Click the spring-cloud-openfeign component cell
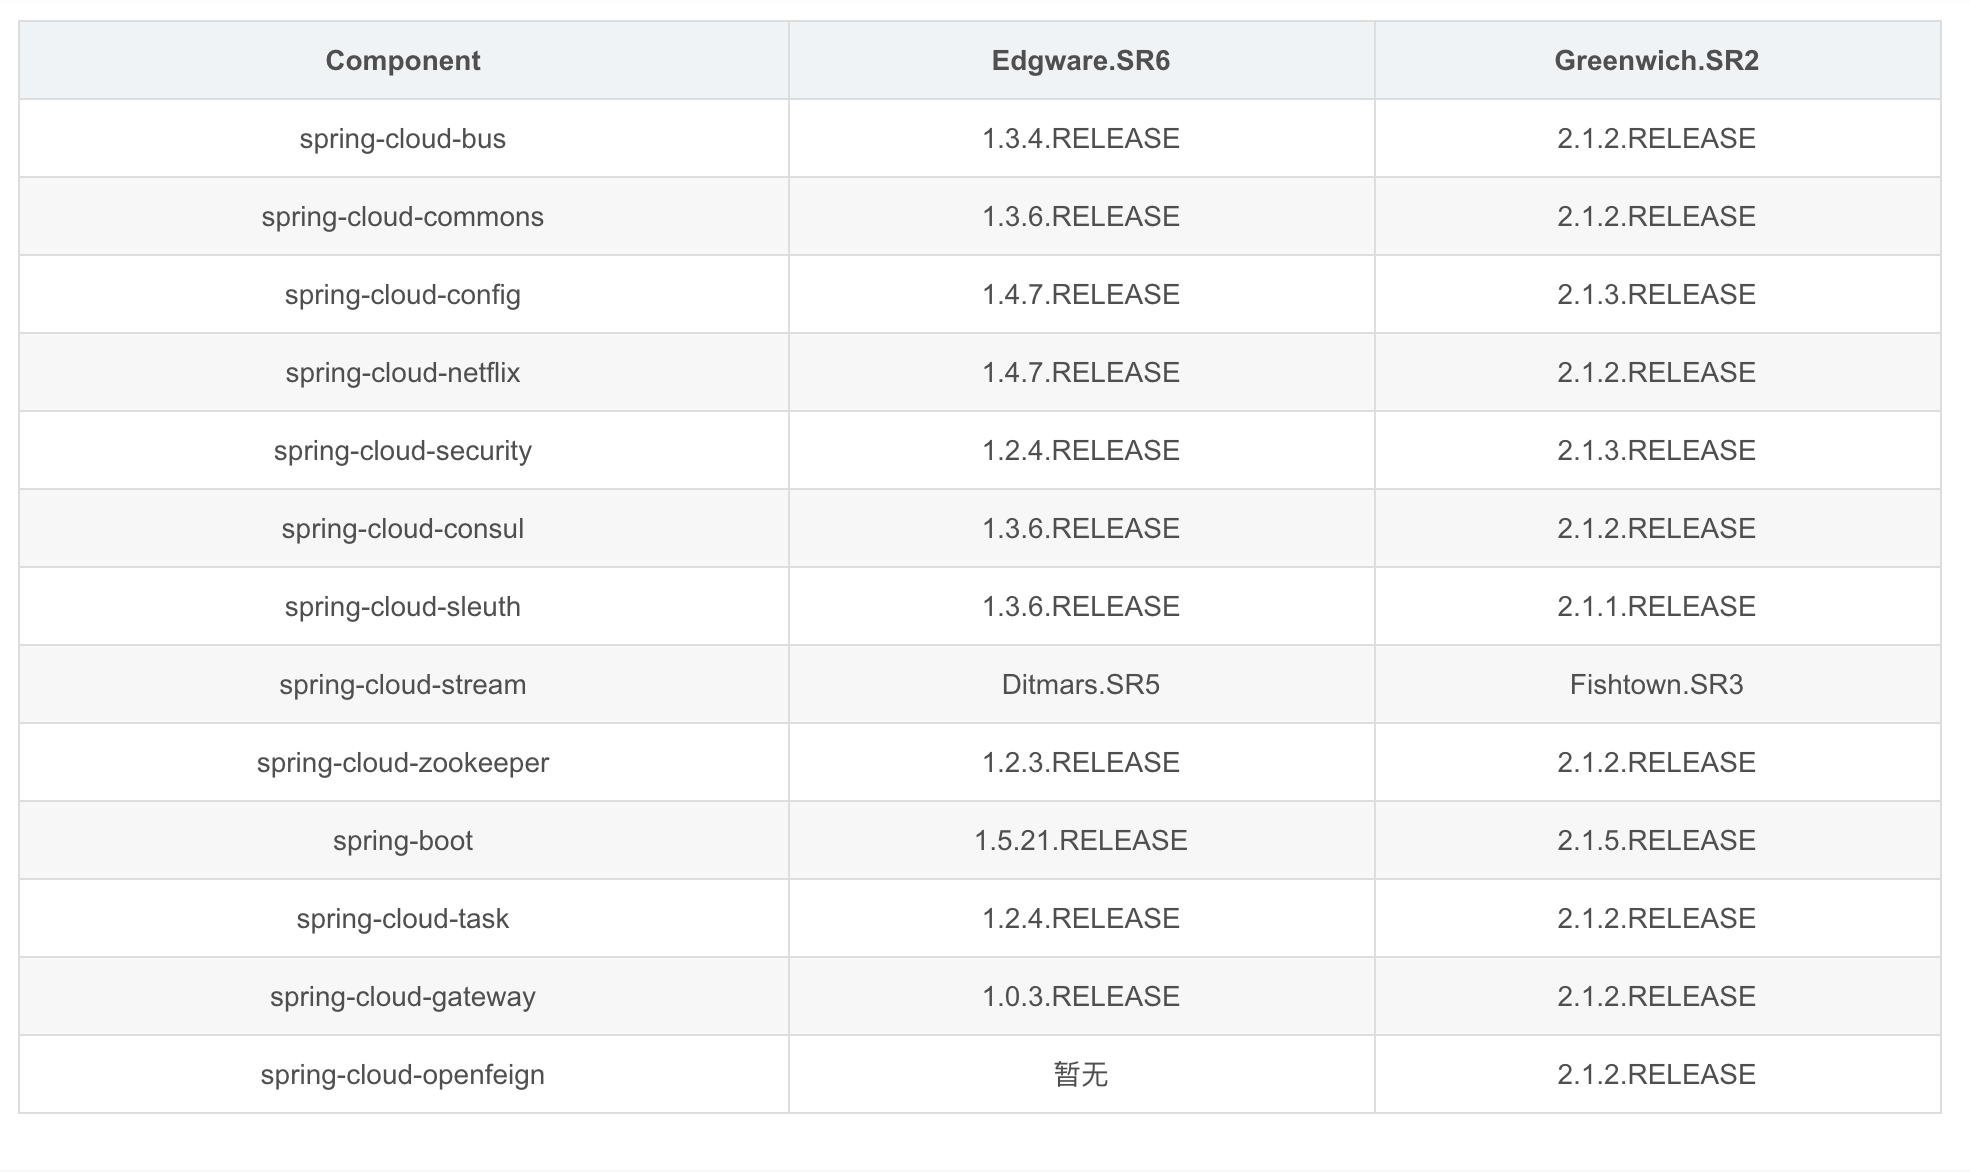This screenshot has height=1172, width=1970. (403, 1075)
